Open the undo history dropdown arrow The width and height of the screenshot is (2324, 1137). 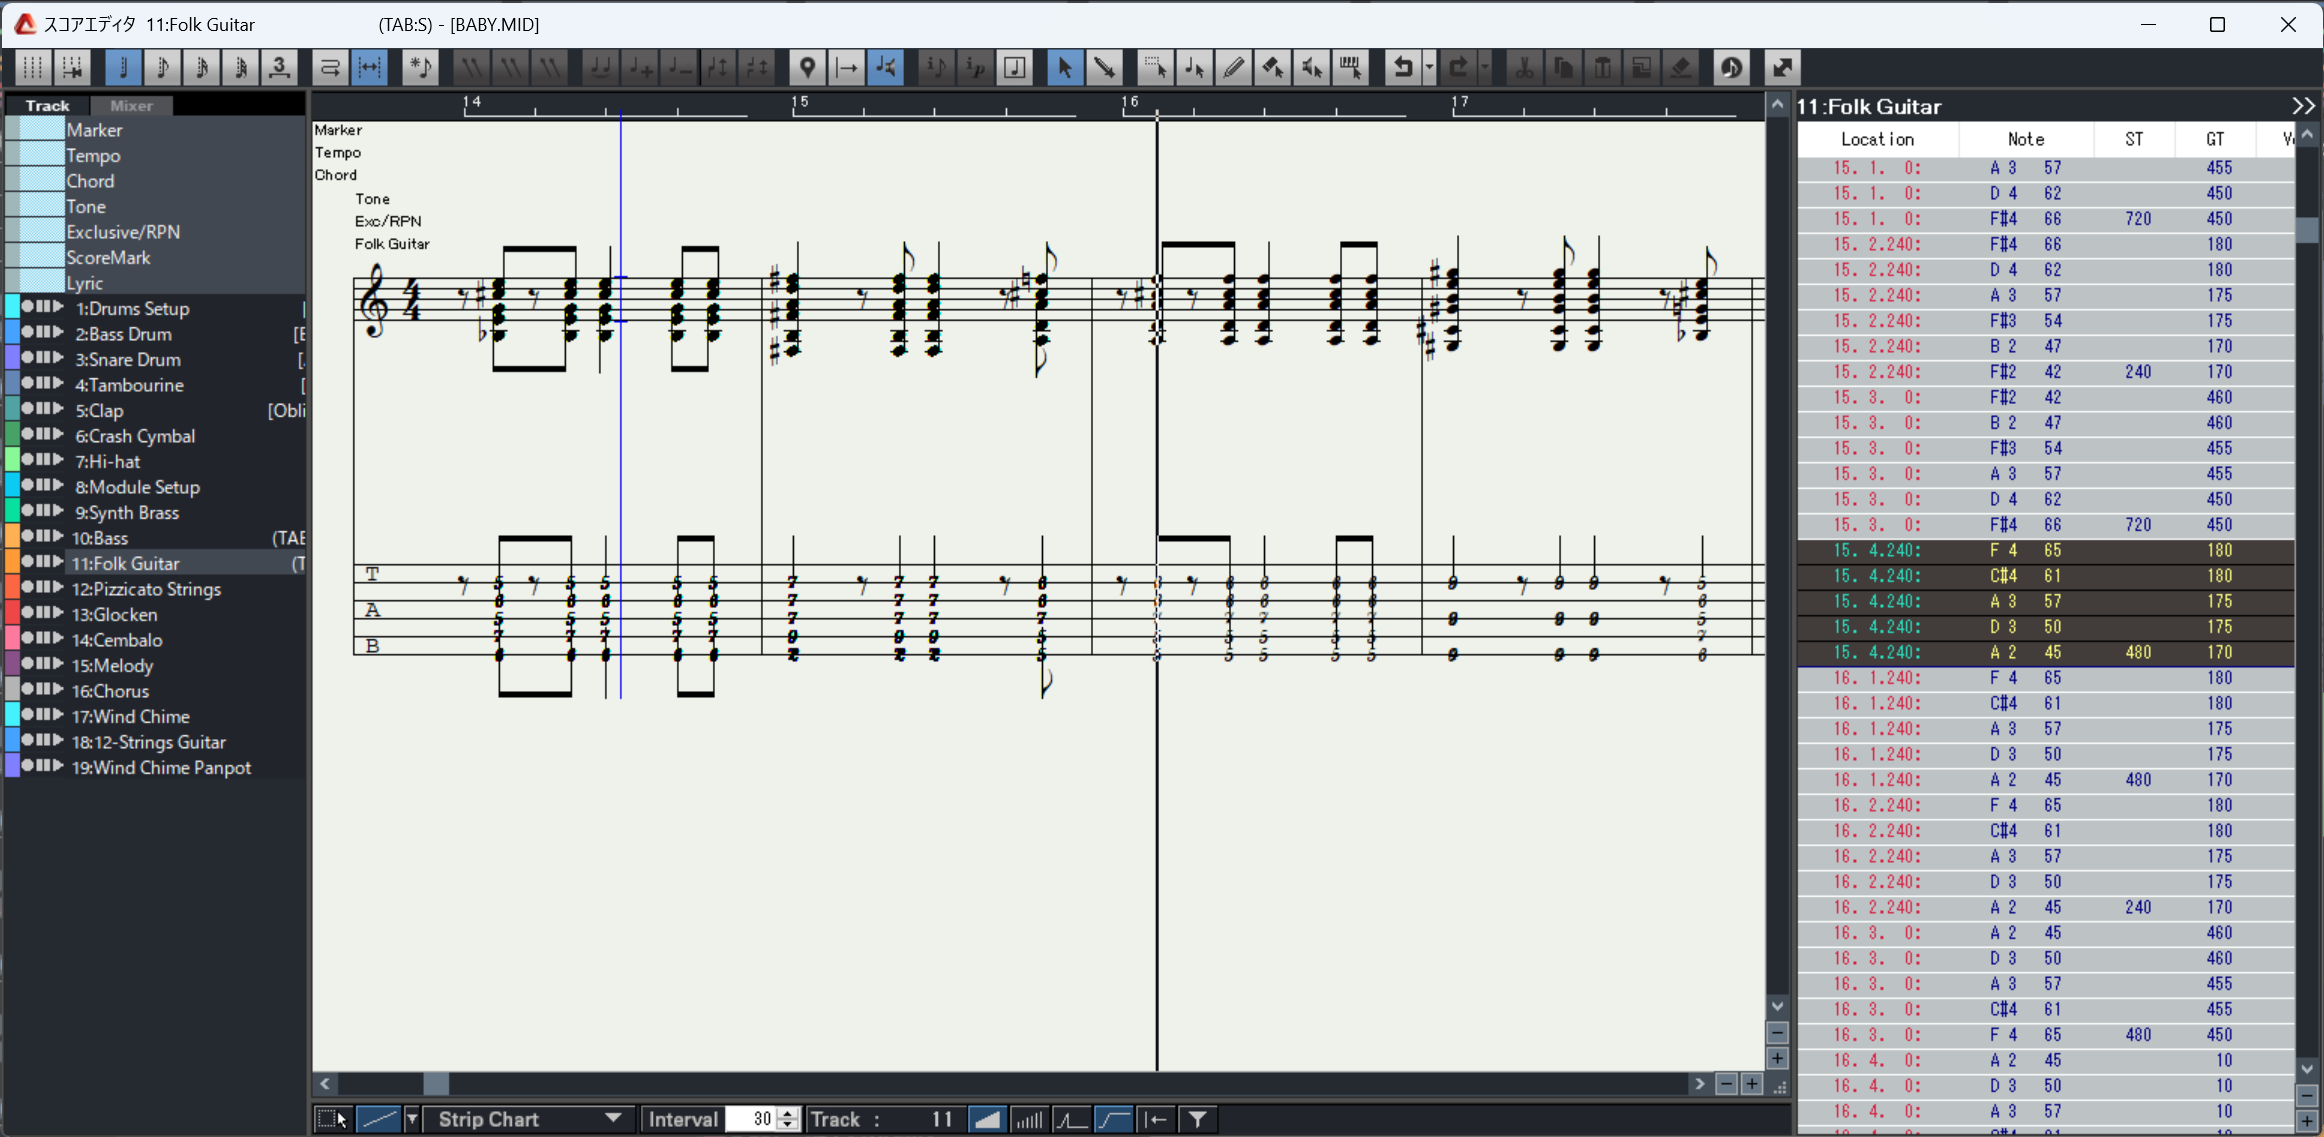[x=1429, y=68]
